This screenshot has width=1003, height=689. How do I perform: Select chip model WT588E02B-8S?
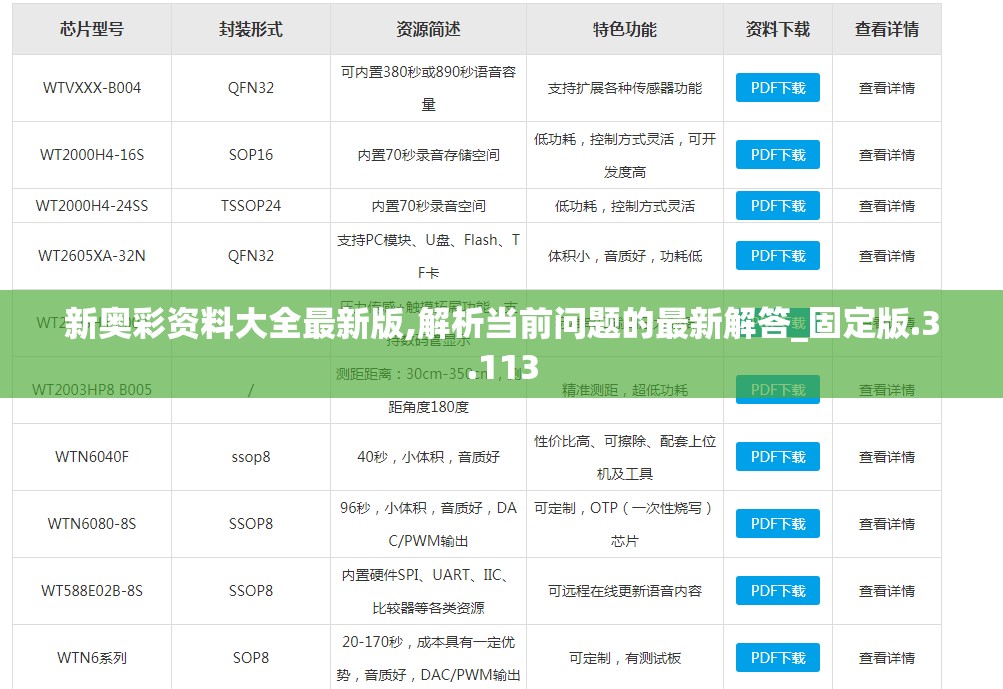[91, 591]
